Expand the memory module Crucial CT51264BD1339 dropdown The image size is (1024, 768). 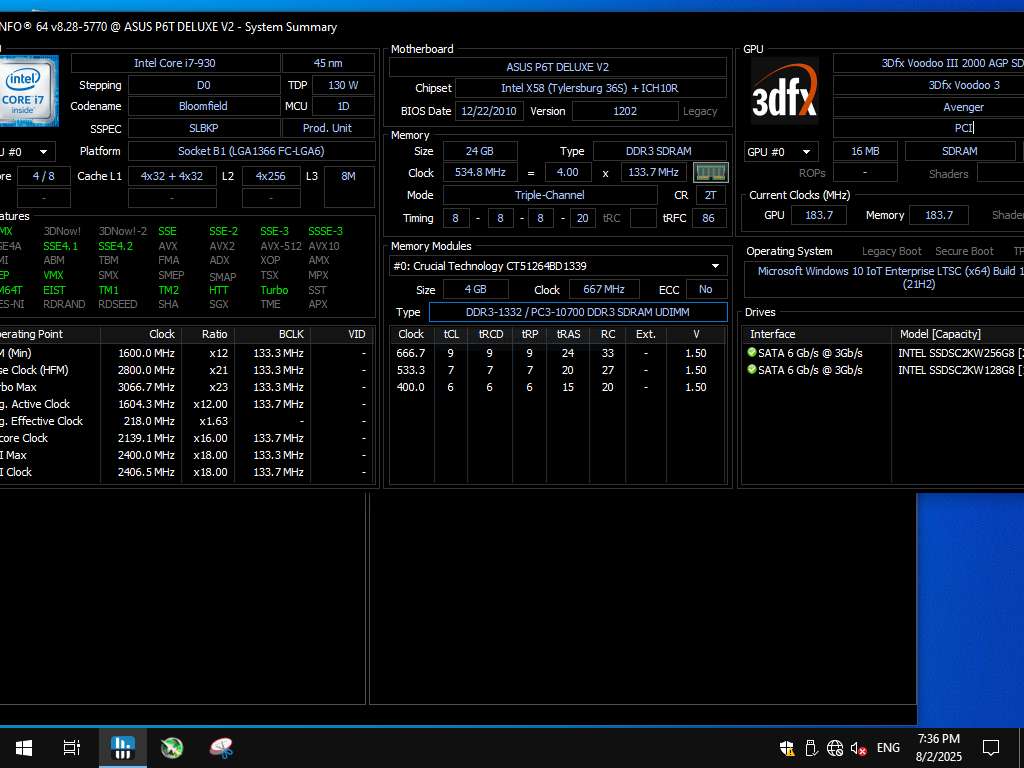coord(558,266)
